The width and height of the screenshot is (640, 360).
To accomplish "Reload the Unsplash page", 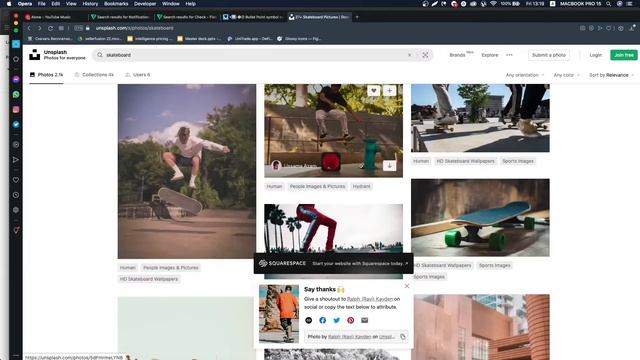I will (50, 28).
